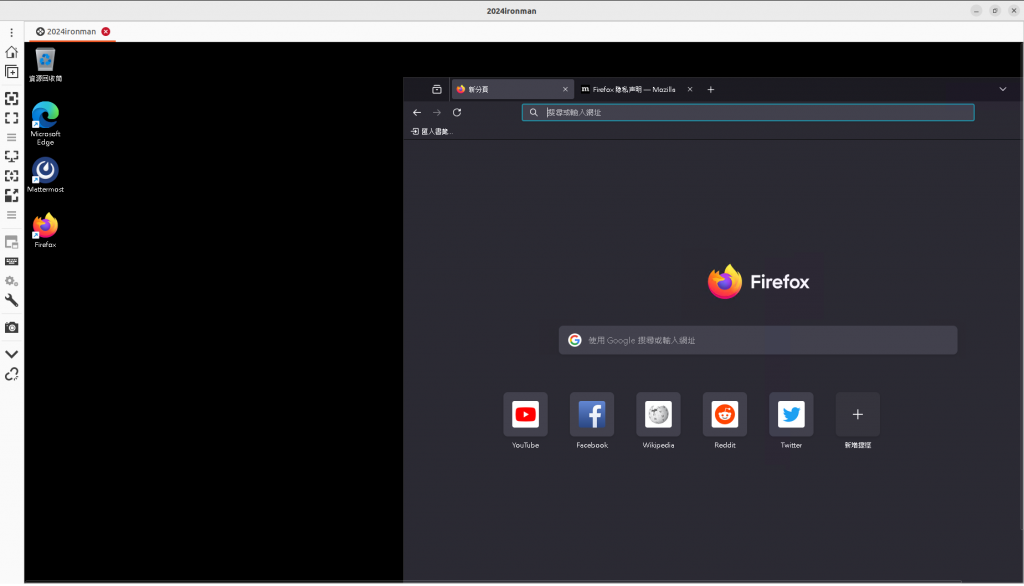Expand the scaling options menu below the scaled mode icon
This screenshot has width=1024, height=586.
[11, 215]
